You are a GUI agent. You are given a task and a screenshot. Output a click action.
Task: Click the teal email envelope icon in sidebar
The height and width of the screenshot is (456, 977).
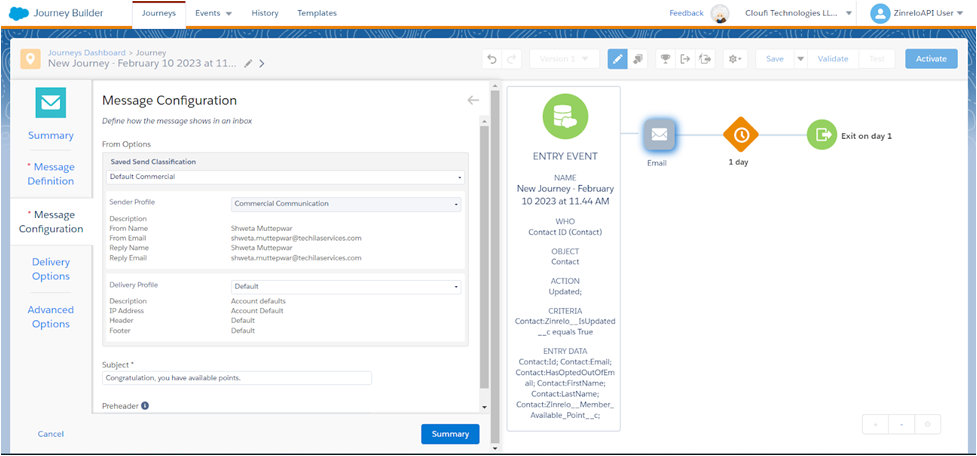pyautogui.click(x=50, y=103)
